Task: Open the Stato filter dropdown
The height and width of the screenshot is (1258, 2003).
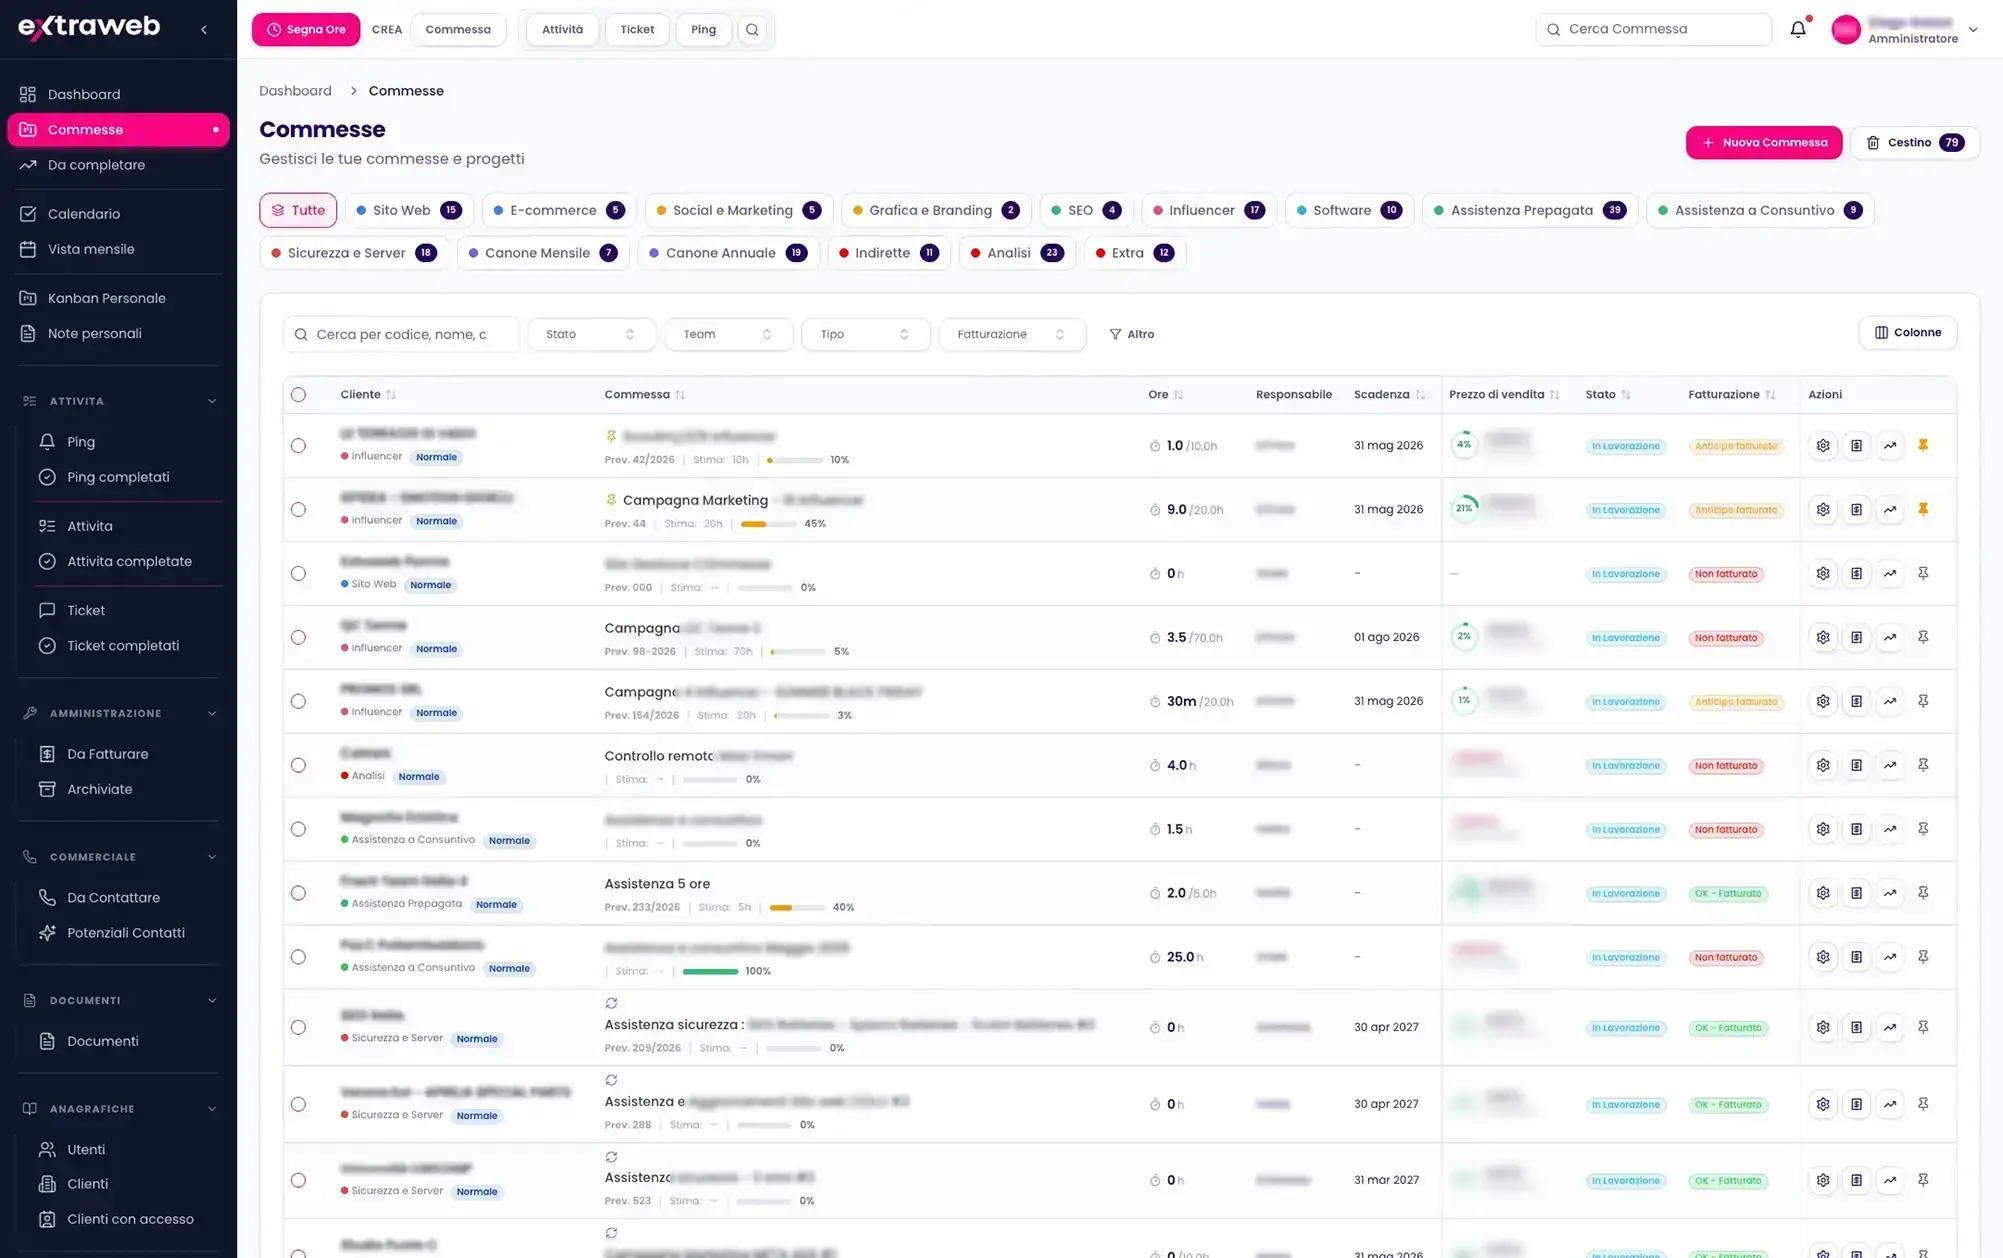Action: point(591,334)
